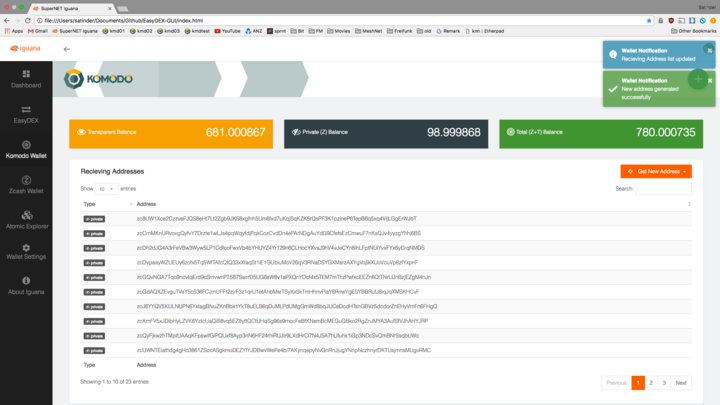Open the Remark bookmark
720x405 pixels.
coord(448,31)
